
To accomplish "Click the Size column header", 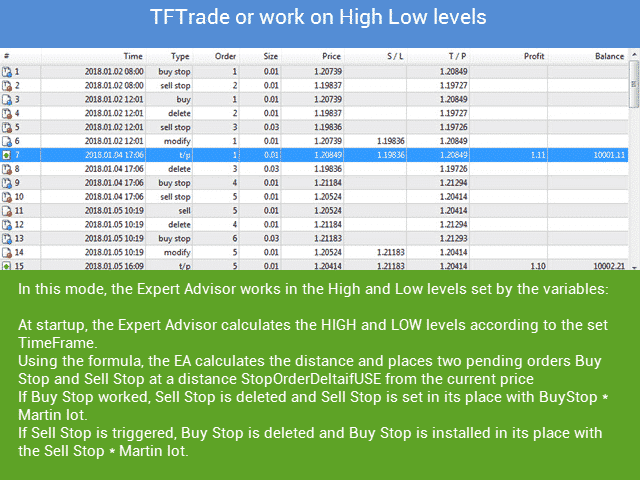I will pos(271,56).
